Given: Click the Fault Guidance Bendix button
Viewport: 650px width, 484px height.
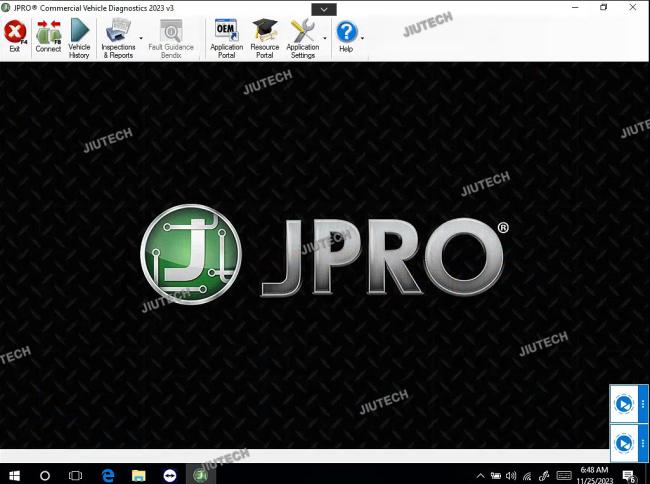Looking at the screenshot, I should coord(171,38).
